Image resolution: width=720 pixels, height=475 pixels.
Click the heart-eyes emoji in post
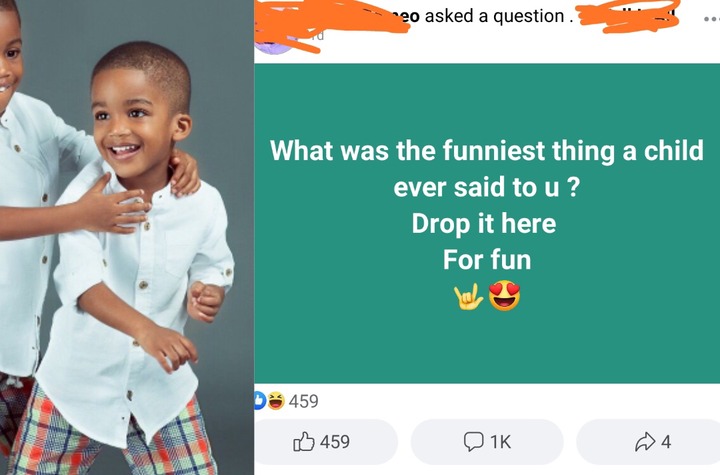(x=504, y=295)
